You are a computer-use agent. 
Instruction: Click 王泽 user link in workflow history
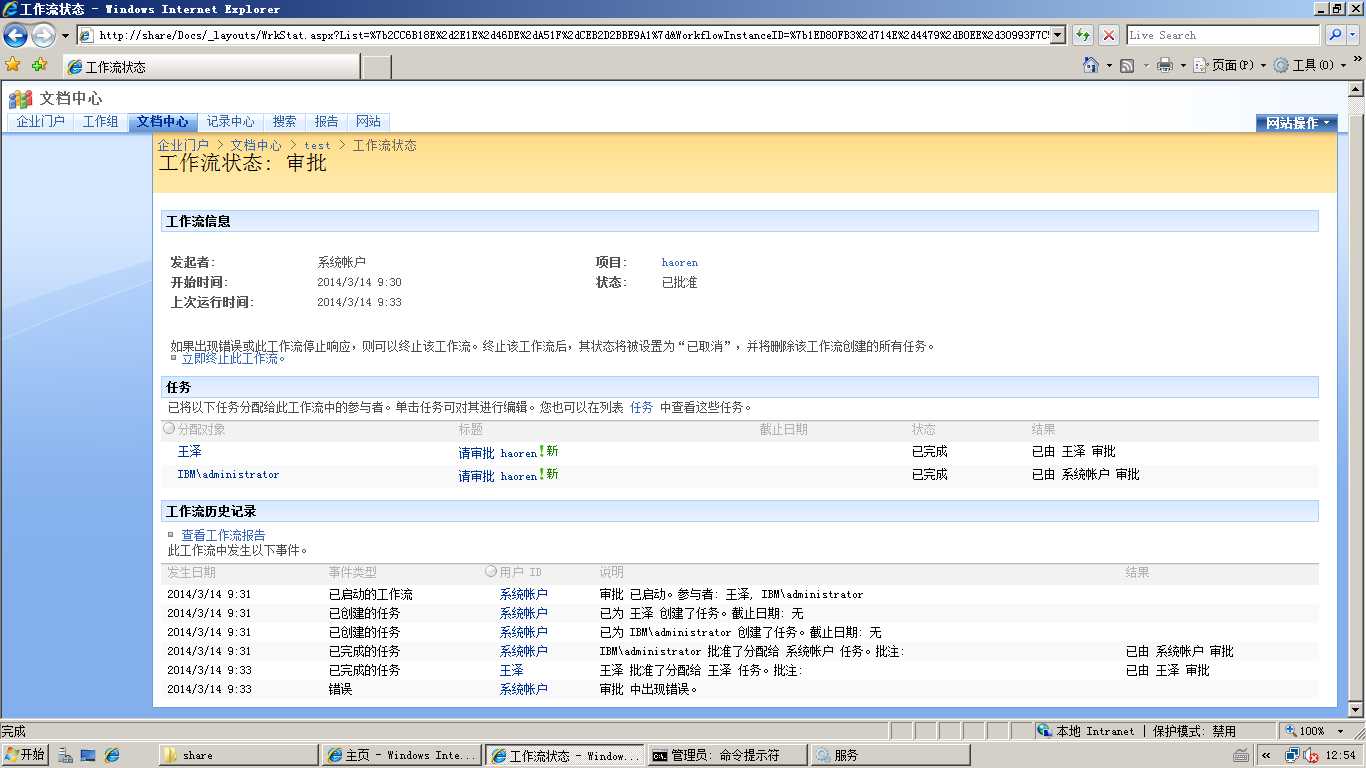click(511, 670)
